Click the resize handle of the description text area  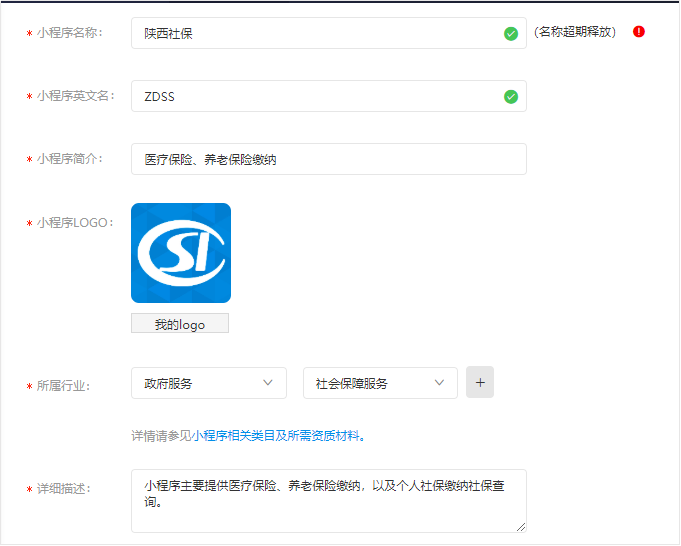(521, 527)
